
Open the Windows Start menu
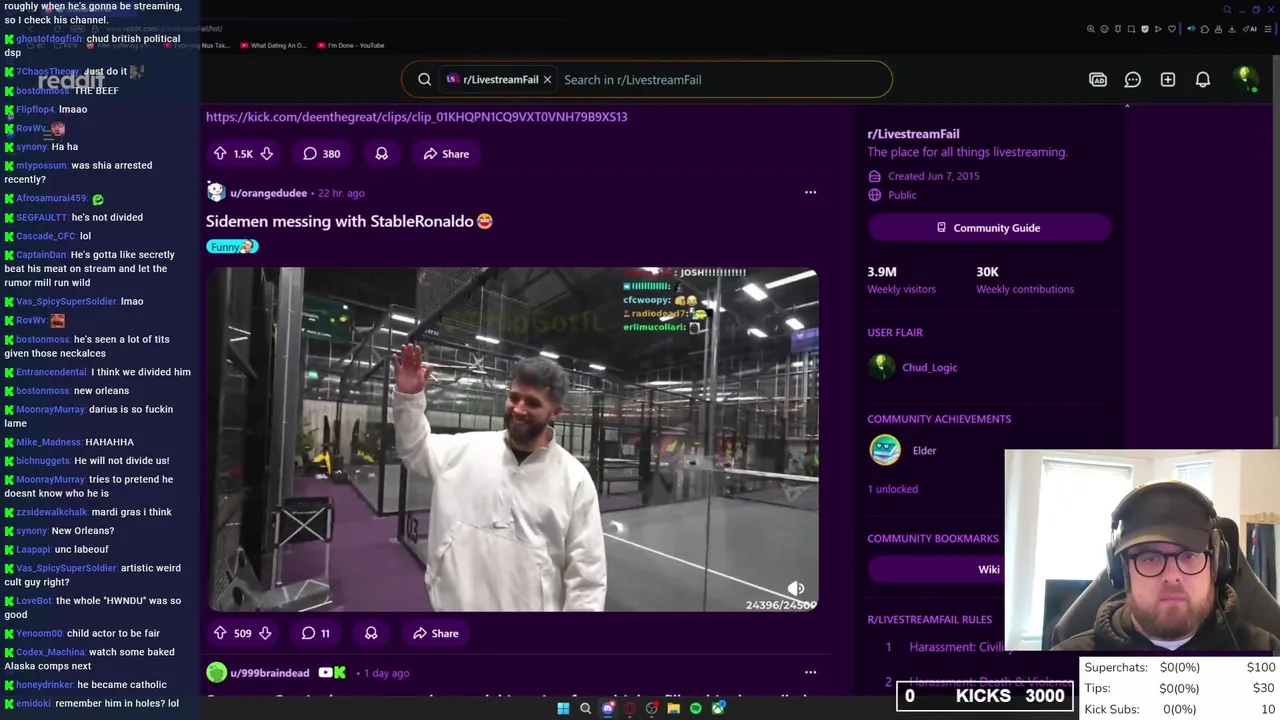click(563, 709)
